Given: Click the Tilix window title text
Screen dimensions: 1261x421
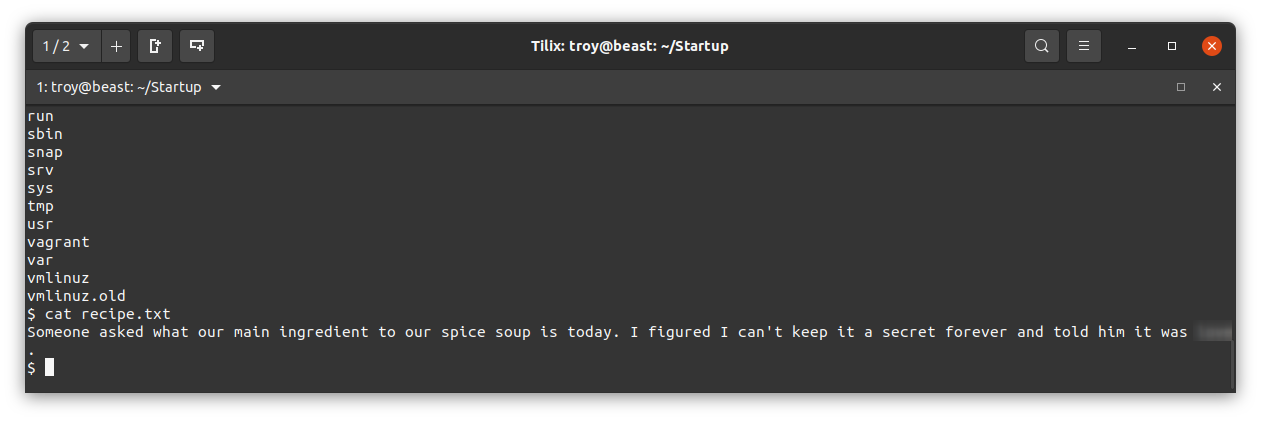Looking at the screenshot, I should click(x=629, y=46).
